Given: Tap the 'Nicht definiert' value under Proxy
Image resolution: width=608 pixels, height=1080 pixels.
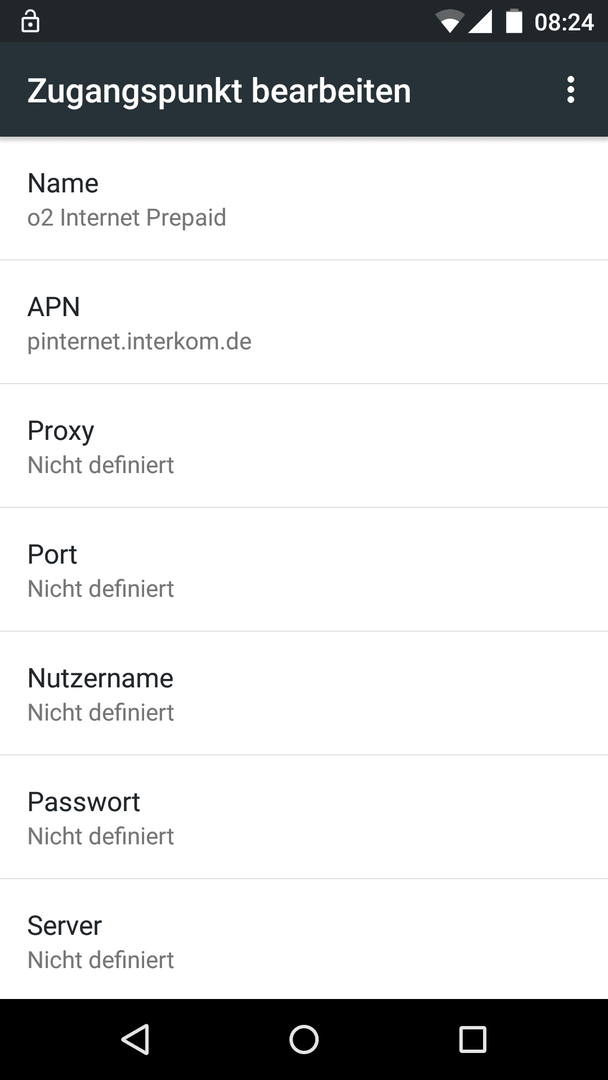Looking at the screenshot, I should 101,465.
